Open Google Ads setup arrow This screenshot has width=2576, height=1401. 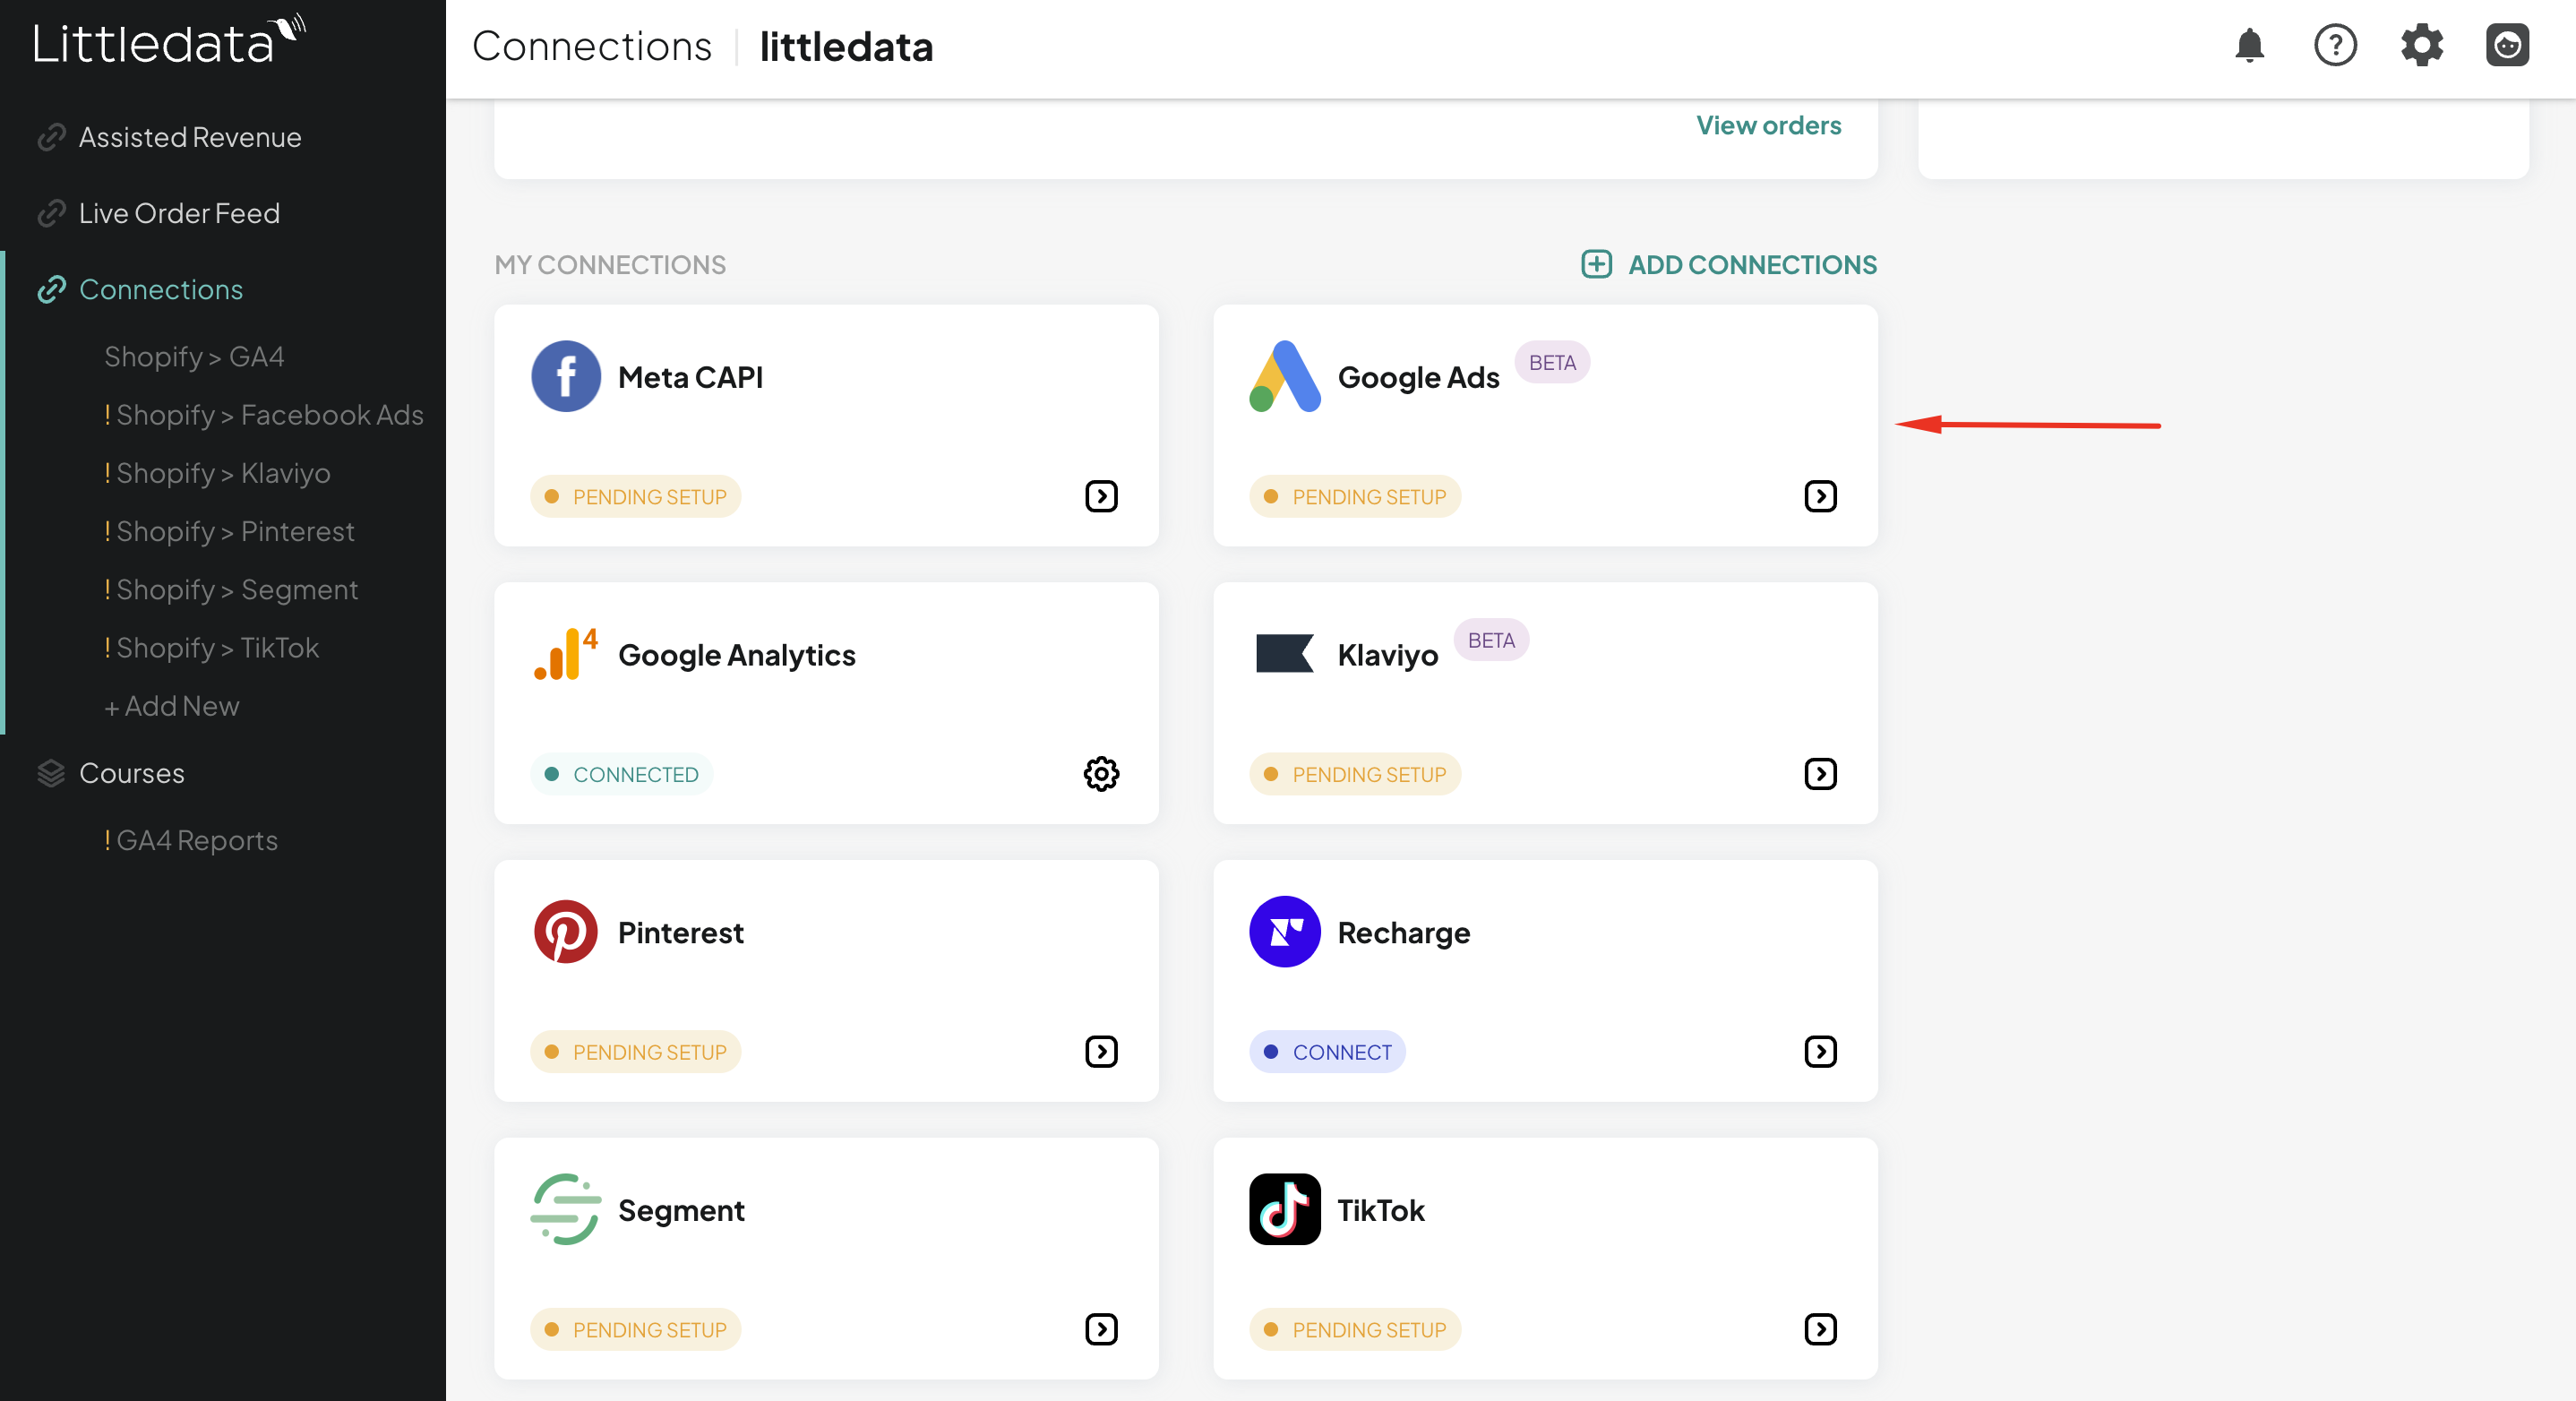tap(1820, 497)
